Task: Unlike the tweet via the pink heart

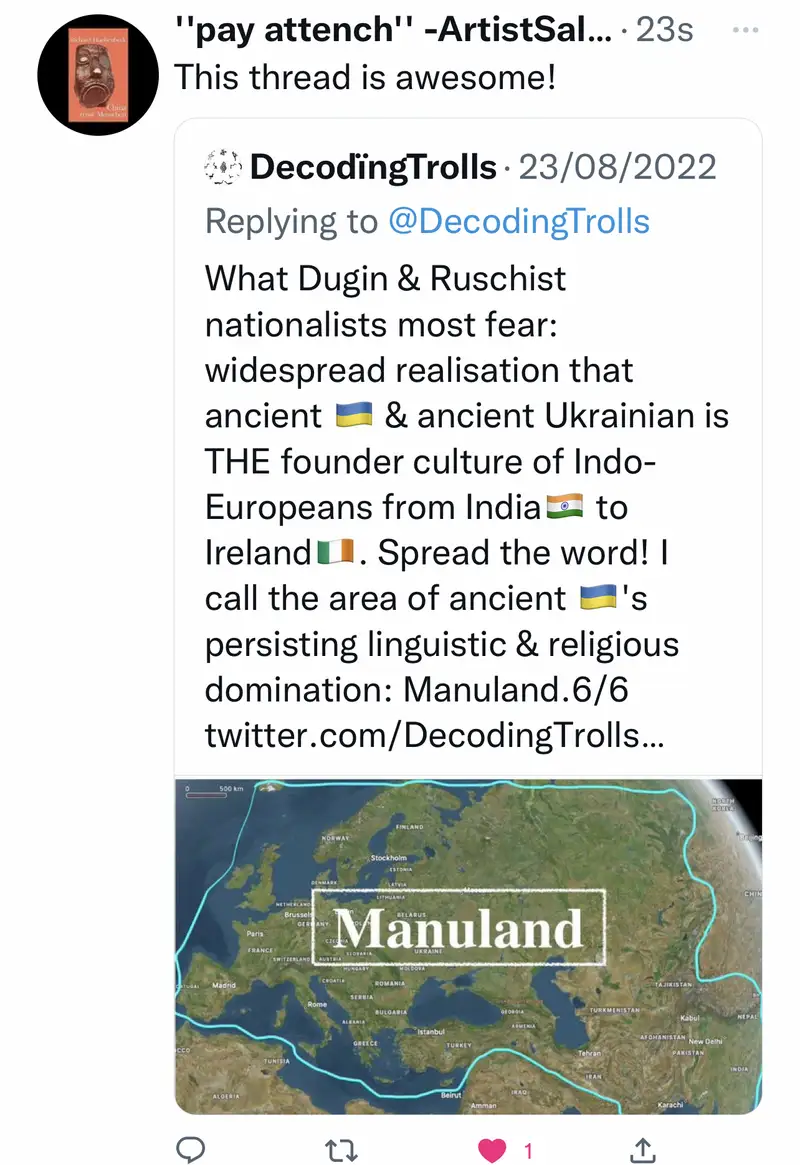Action: click(x=492, y=1151)
